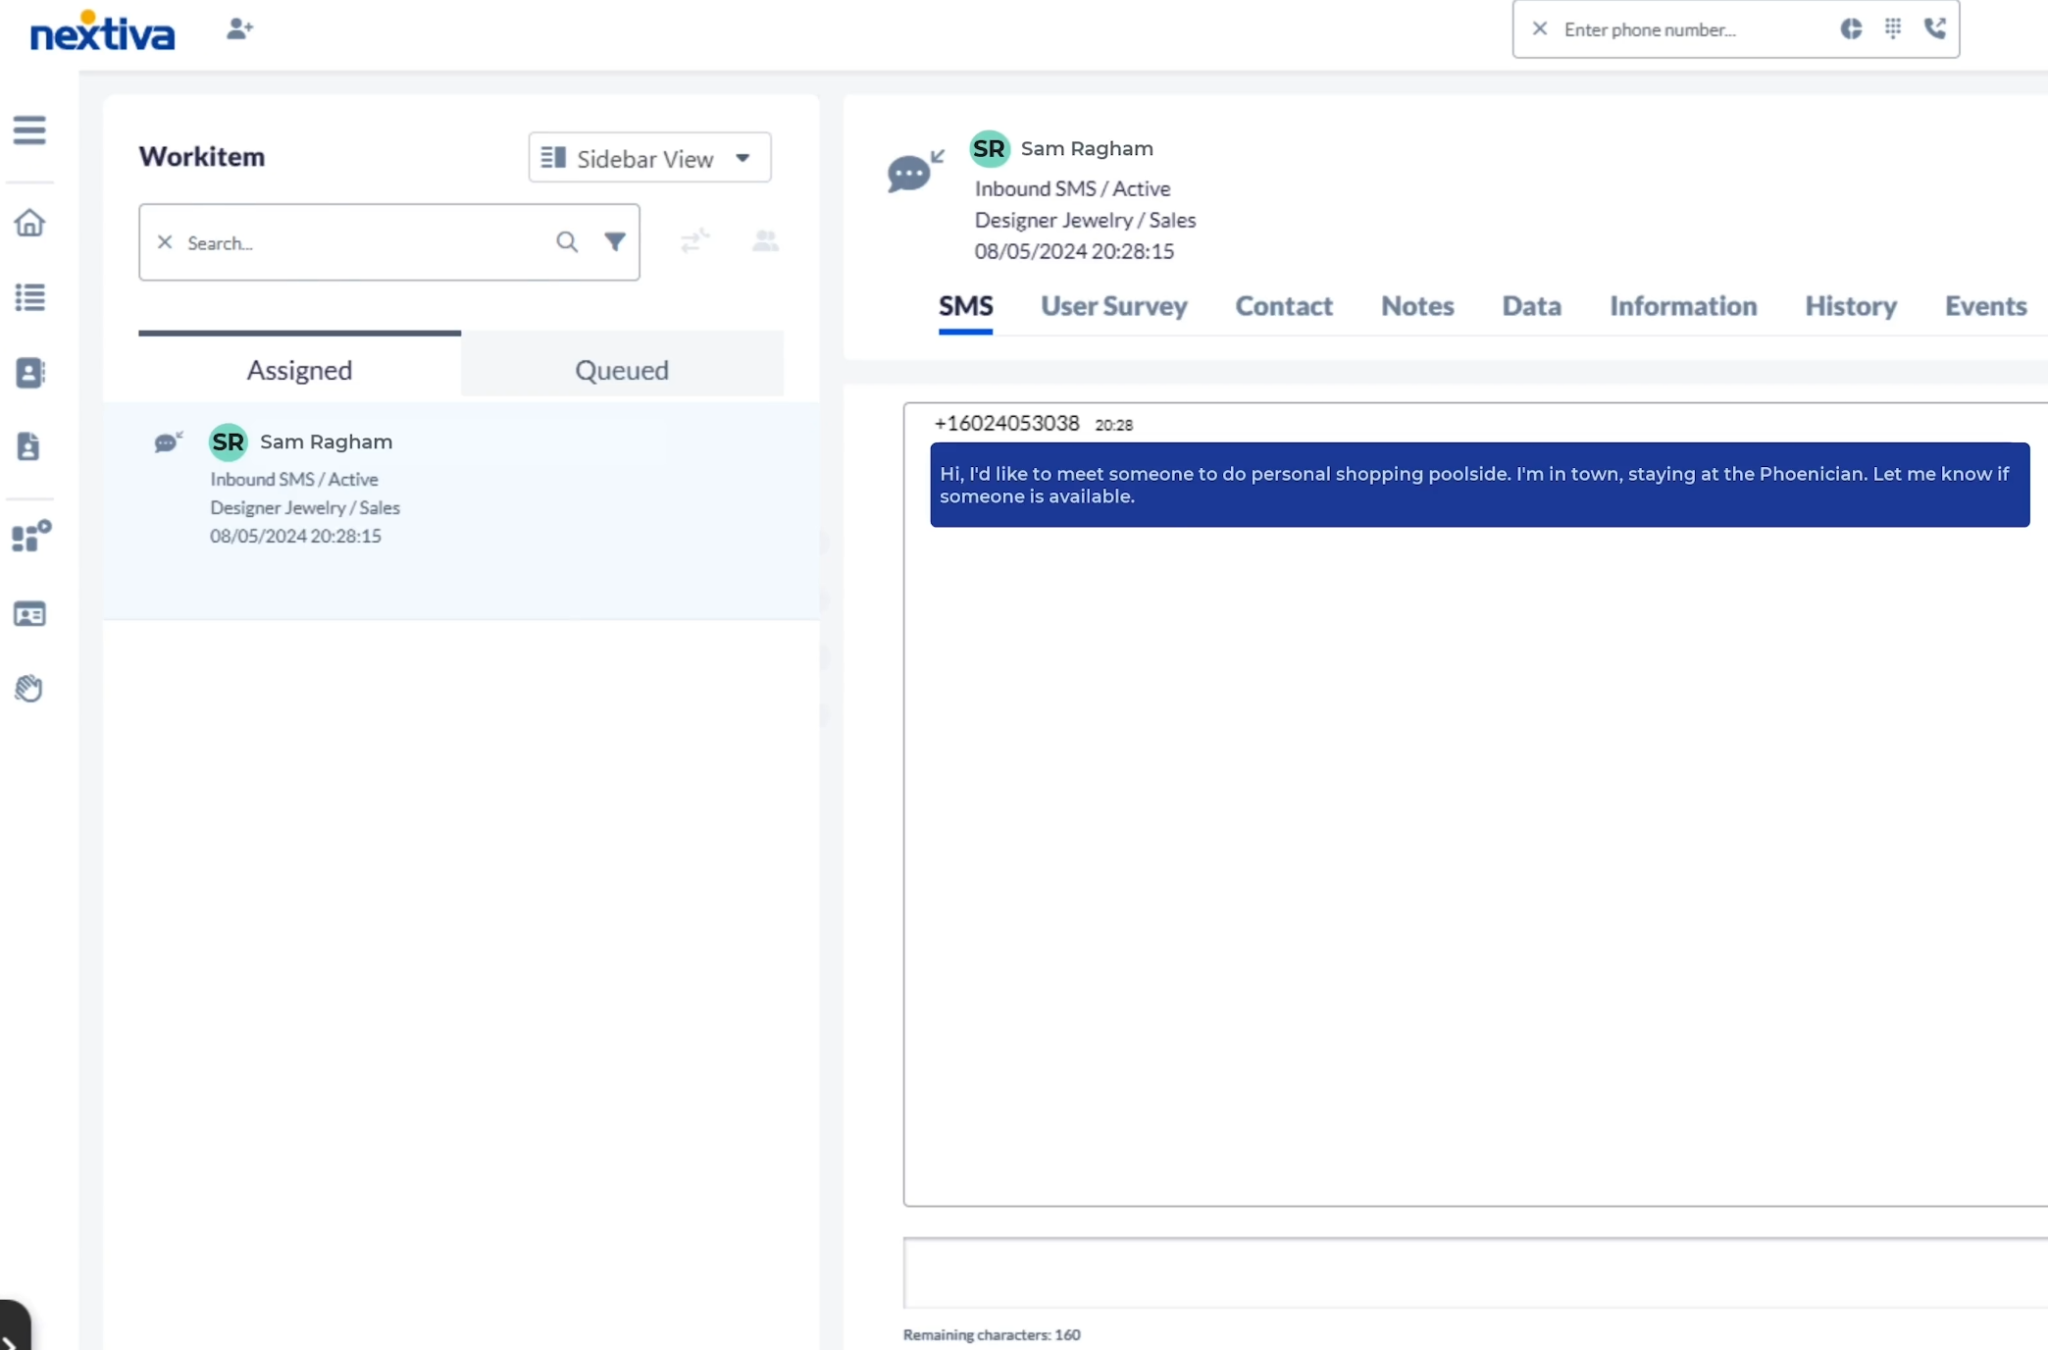The image size is (2048, 1350).
Task: Open the Sidebar View dropdown
Action: point(649,158)
